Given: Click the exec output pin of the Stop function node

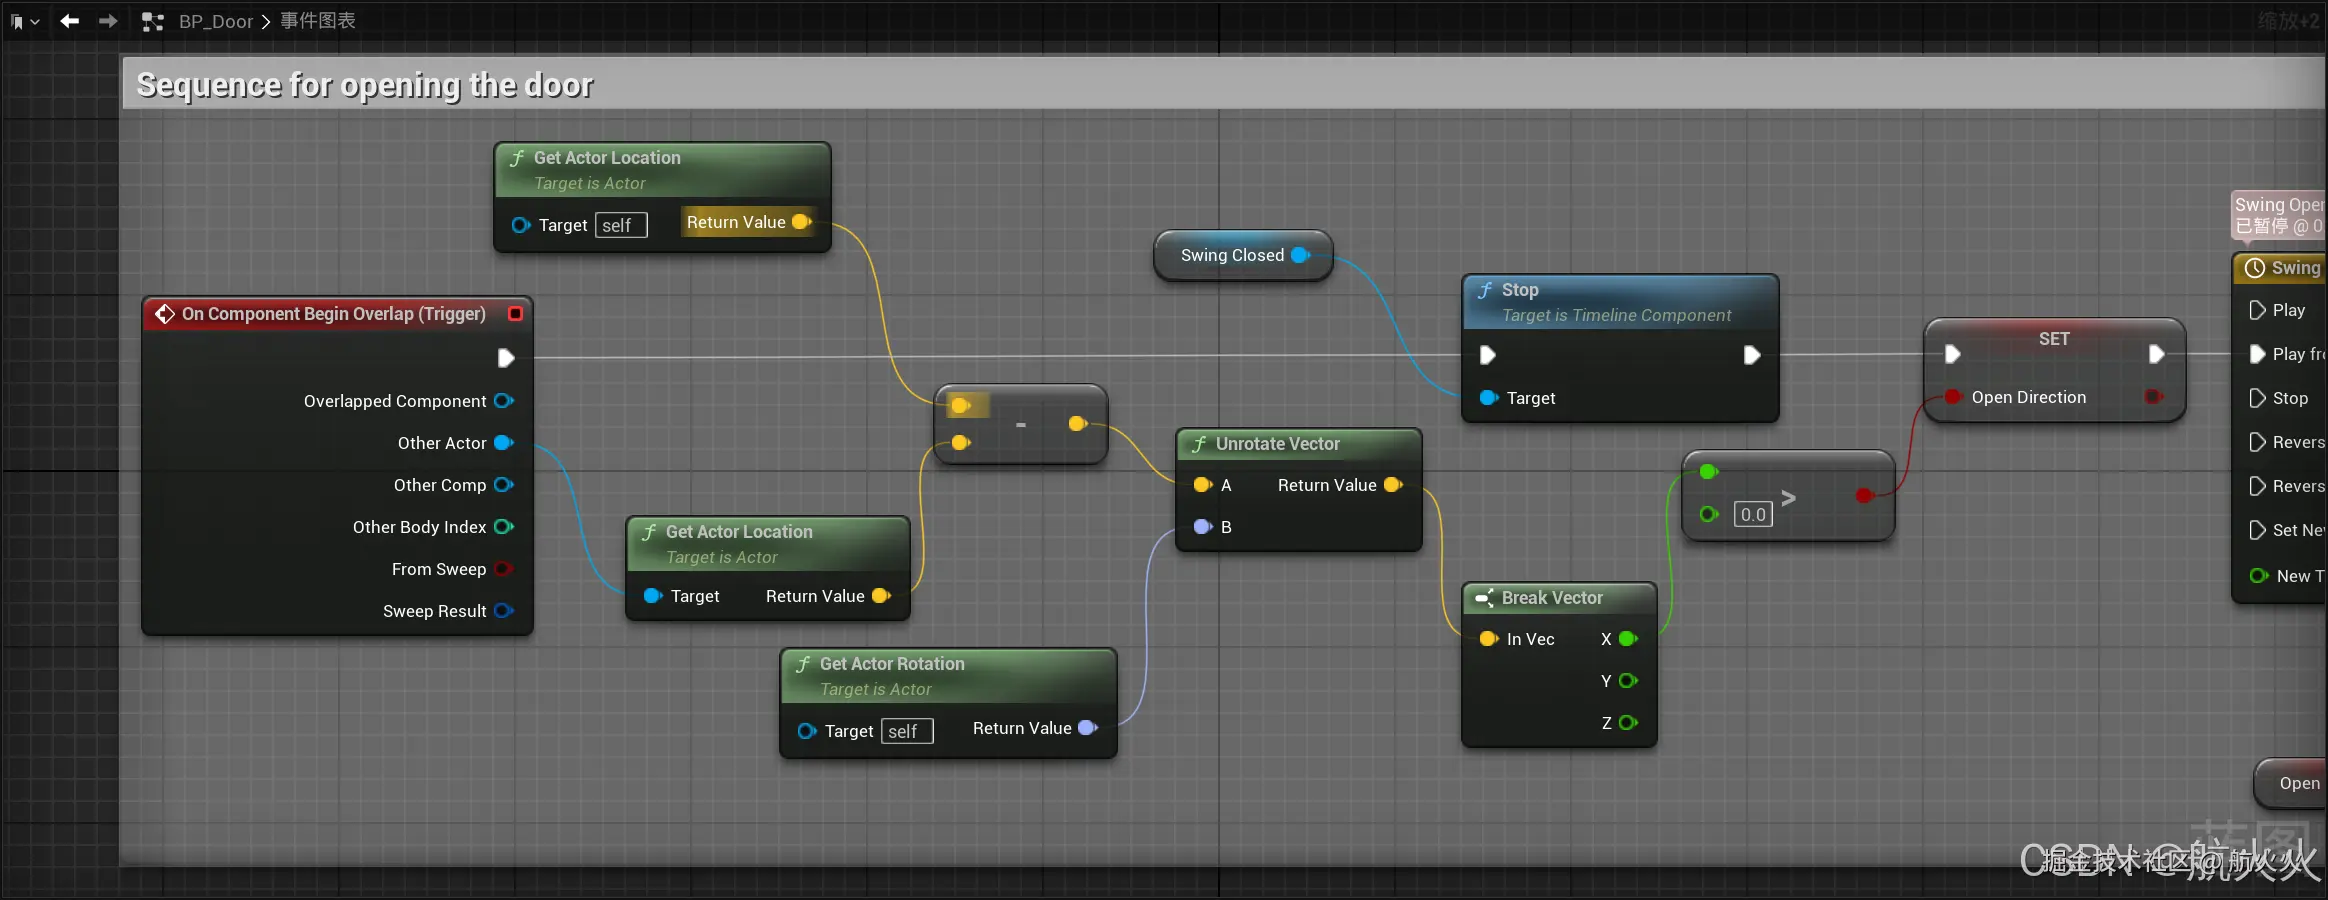Looking at the screenshot, I should (x=1752, y=355).
